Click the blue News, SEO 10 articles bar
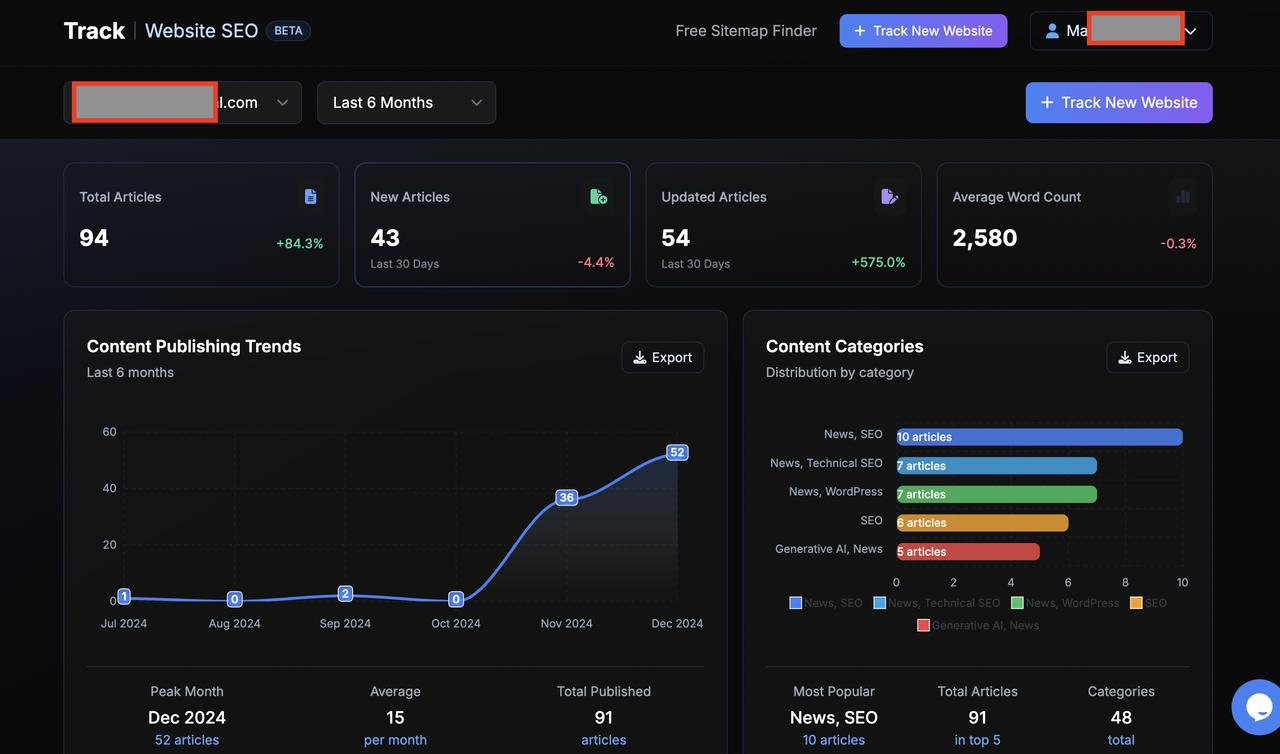Viewport: 1280px width, 754px height. tap(1040, 437)
